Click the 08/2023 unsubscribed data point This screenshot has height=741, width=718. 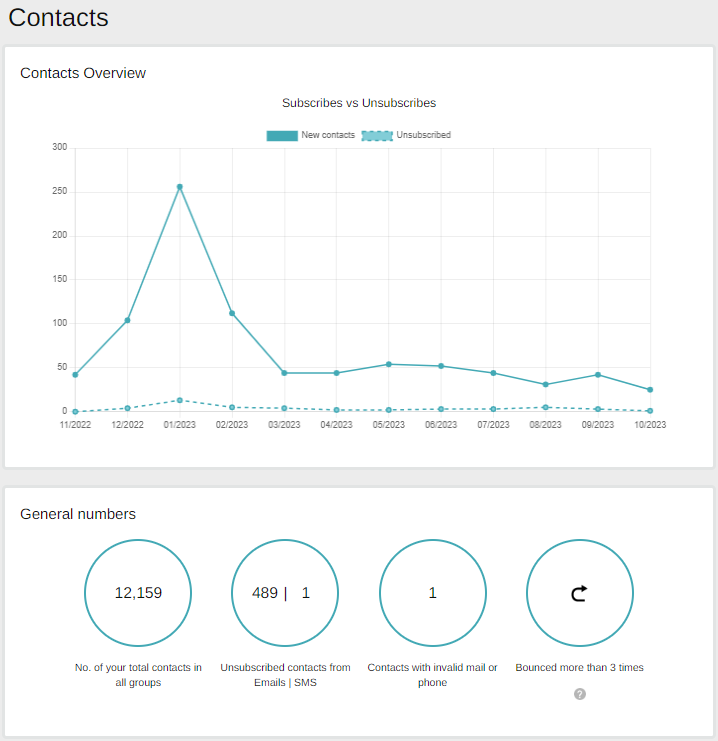(546, 407)
